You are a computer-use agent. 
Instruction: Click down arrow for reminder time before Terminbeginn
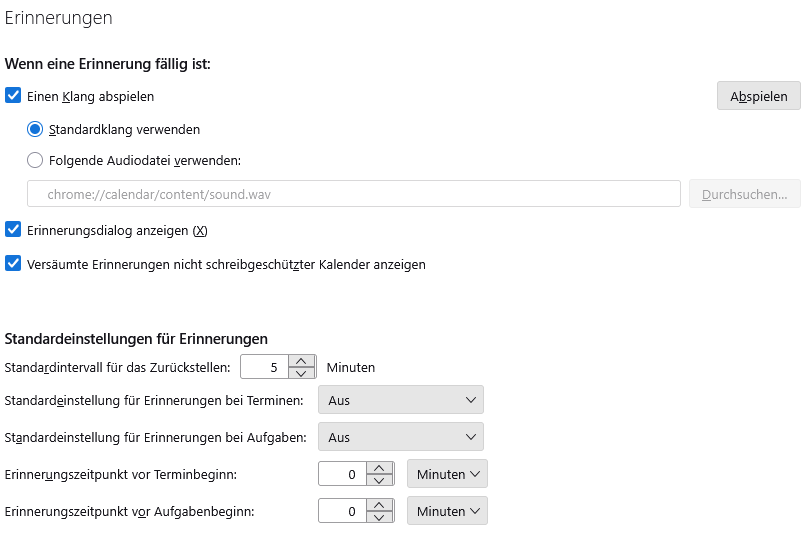[379, 480]
